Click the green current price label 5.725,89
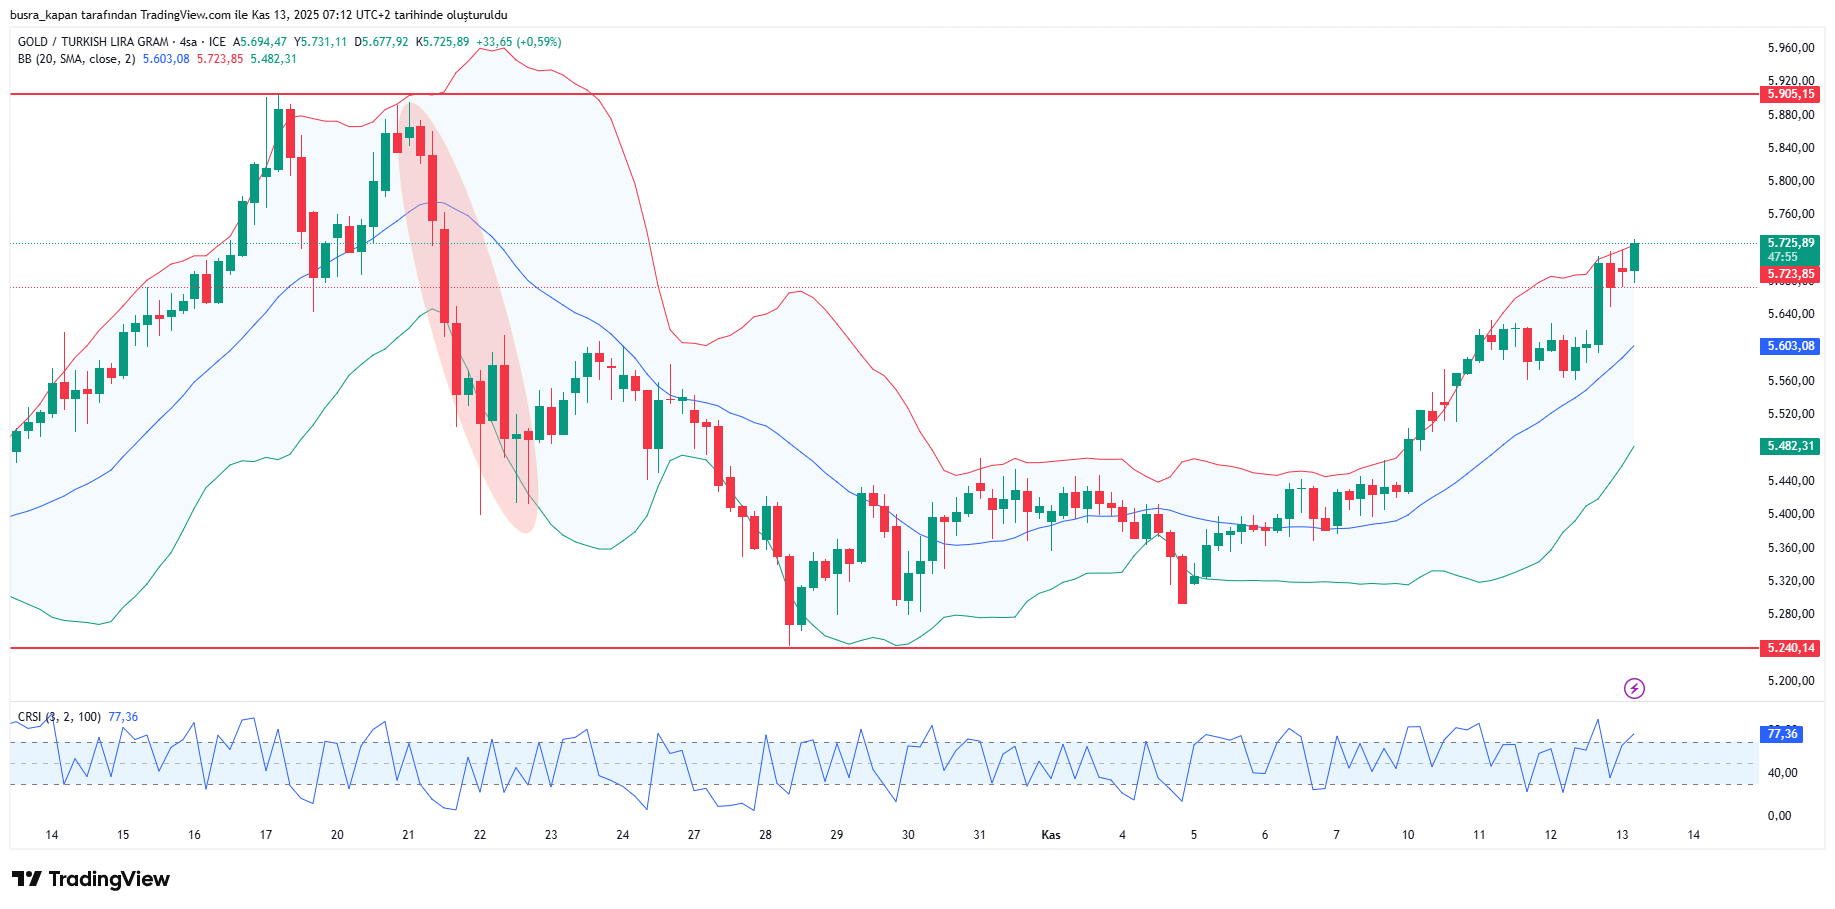Image resolution: width=1835 pixels, height=909 pixels. 1790,243
